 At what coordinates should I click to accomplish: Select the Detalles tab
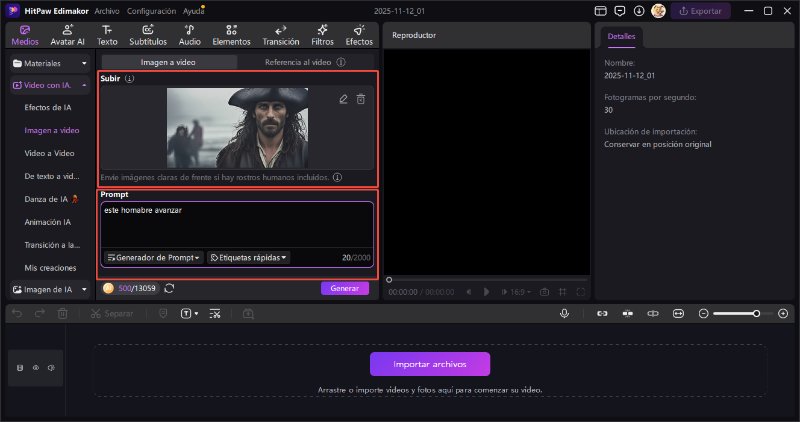[x=621, y=36]
